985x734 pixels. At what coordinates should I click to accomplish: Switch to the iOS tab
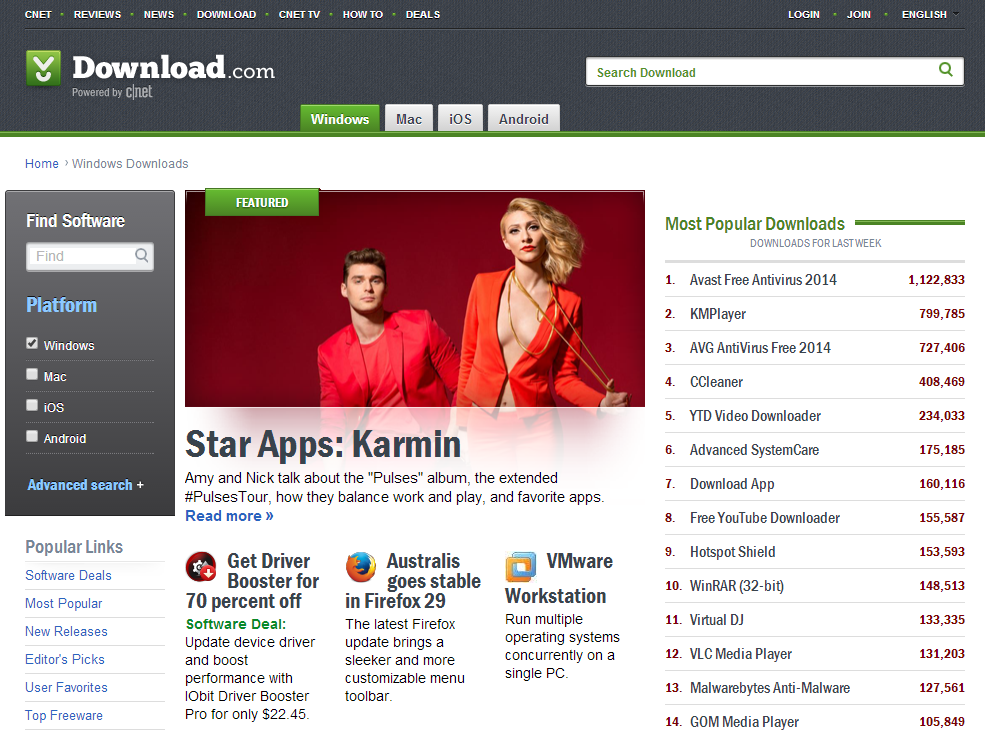pos(460,118)
